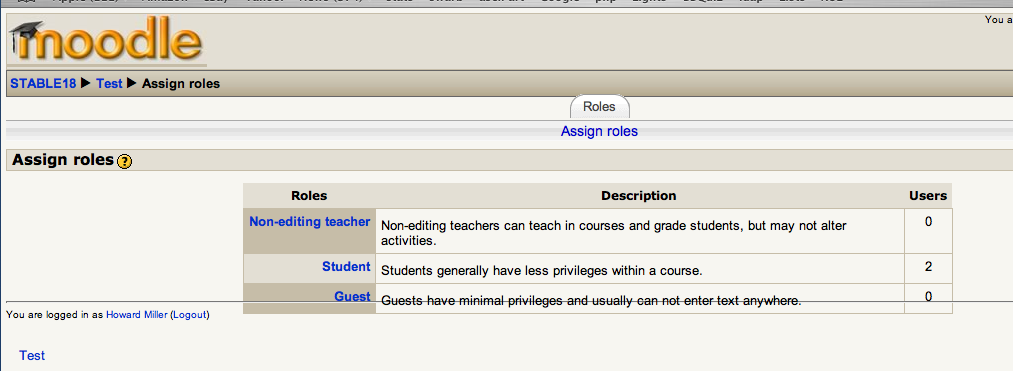Go to STABLE18 in the breadcrumb

tap(43, 83)
